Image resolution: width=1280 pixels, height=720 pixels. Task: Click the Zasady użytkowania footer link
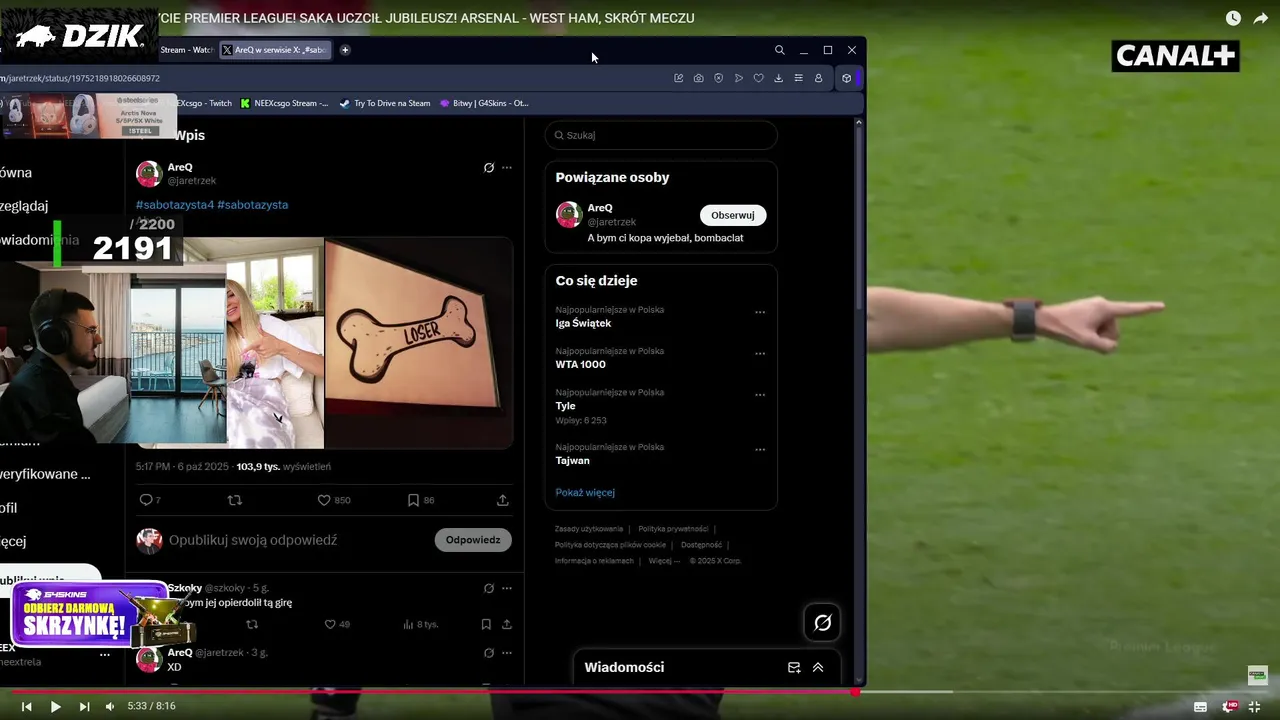coord(589,529)
